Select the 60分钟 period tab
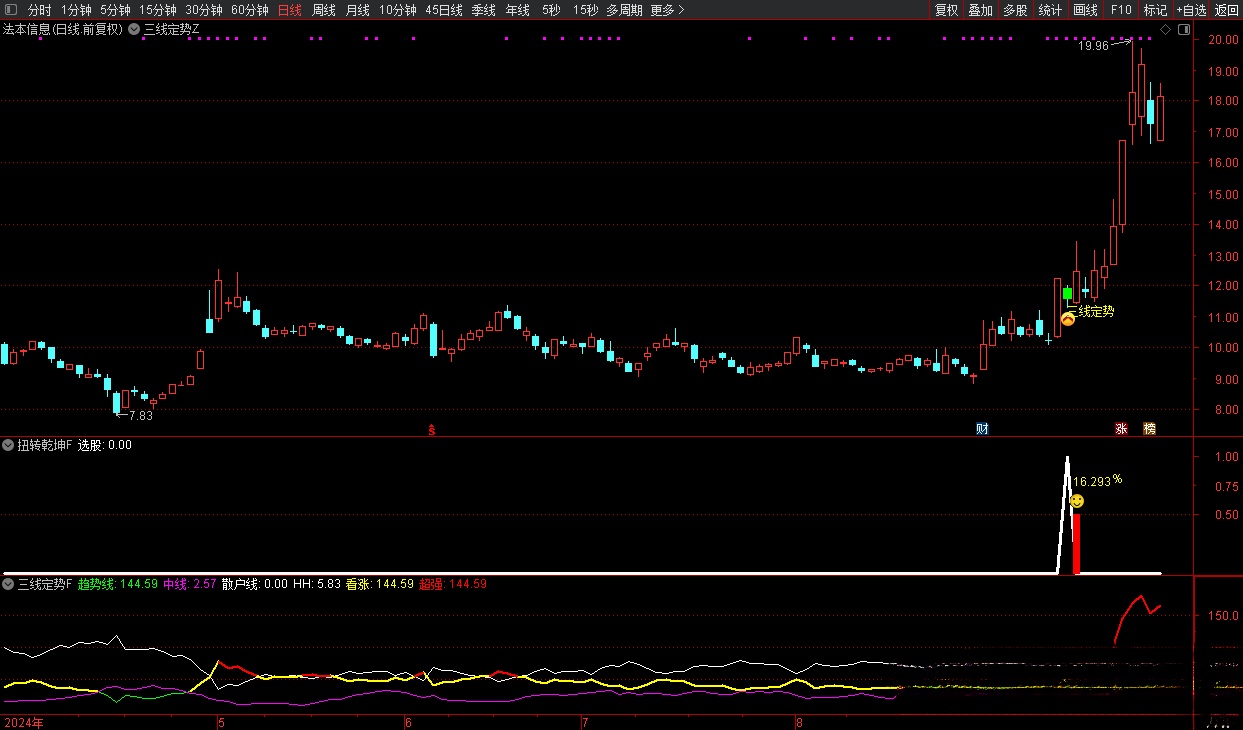Viewport: 1243px width, 730px height. 249,10
